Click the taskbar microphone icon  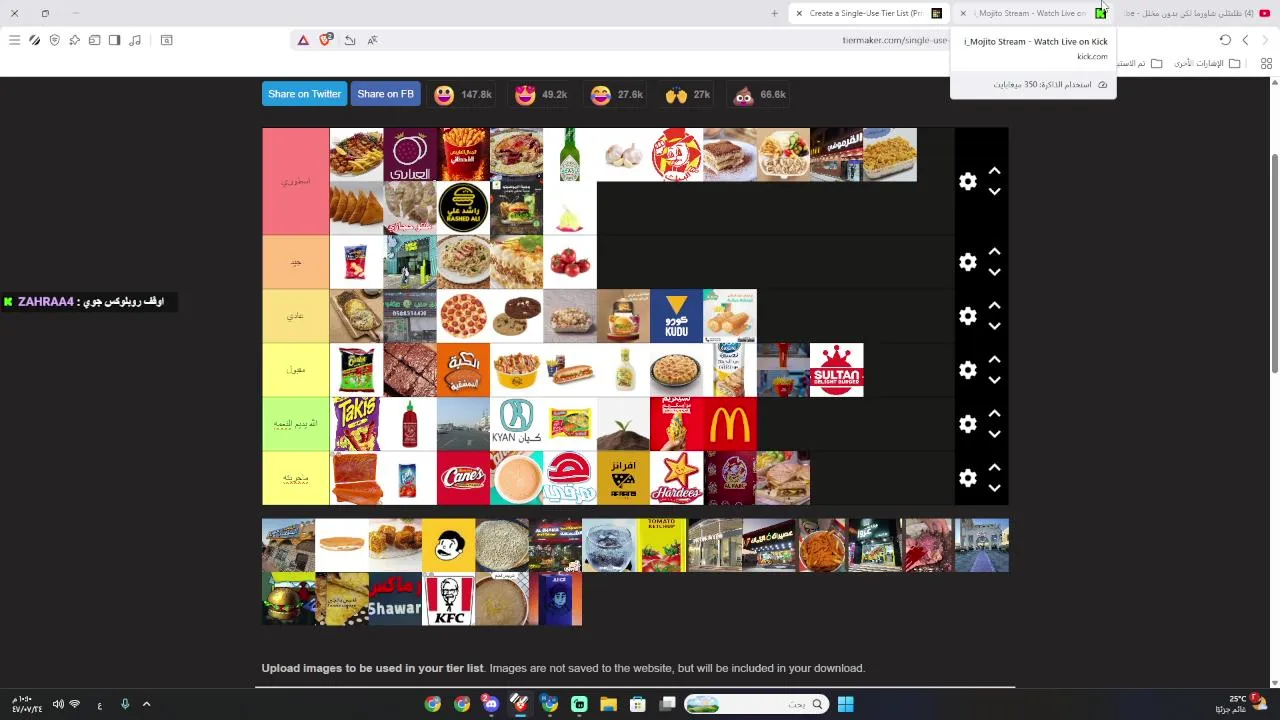pyautogui.click(x=125, y=704)
